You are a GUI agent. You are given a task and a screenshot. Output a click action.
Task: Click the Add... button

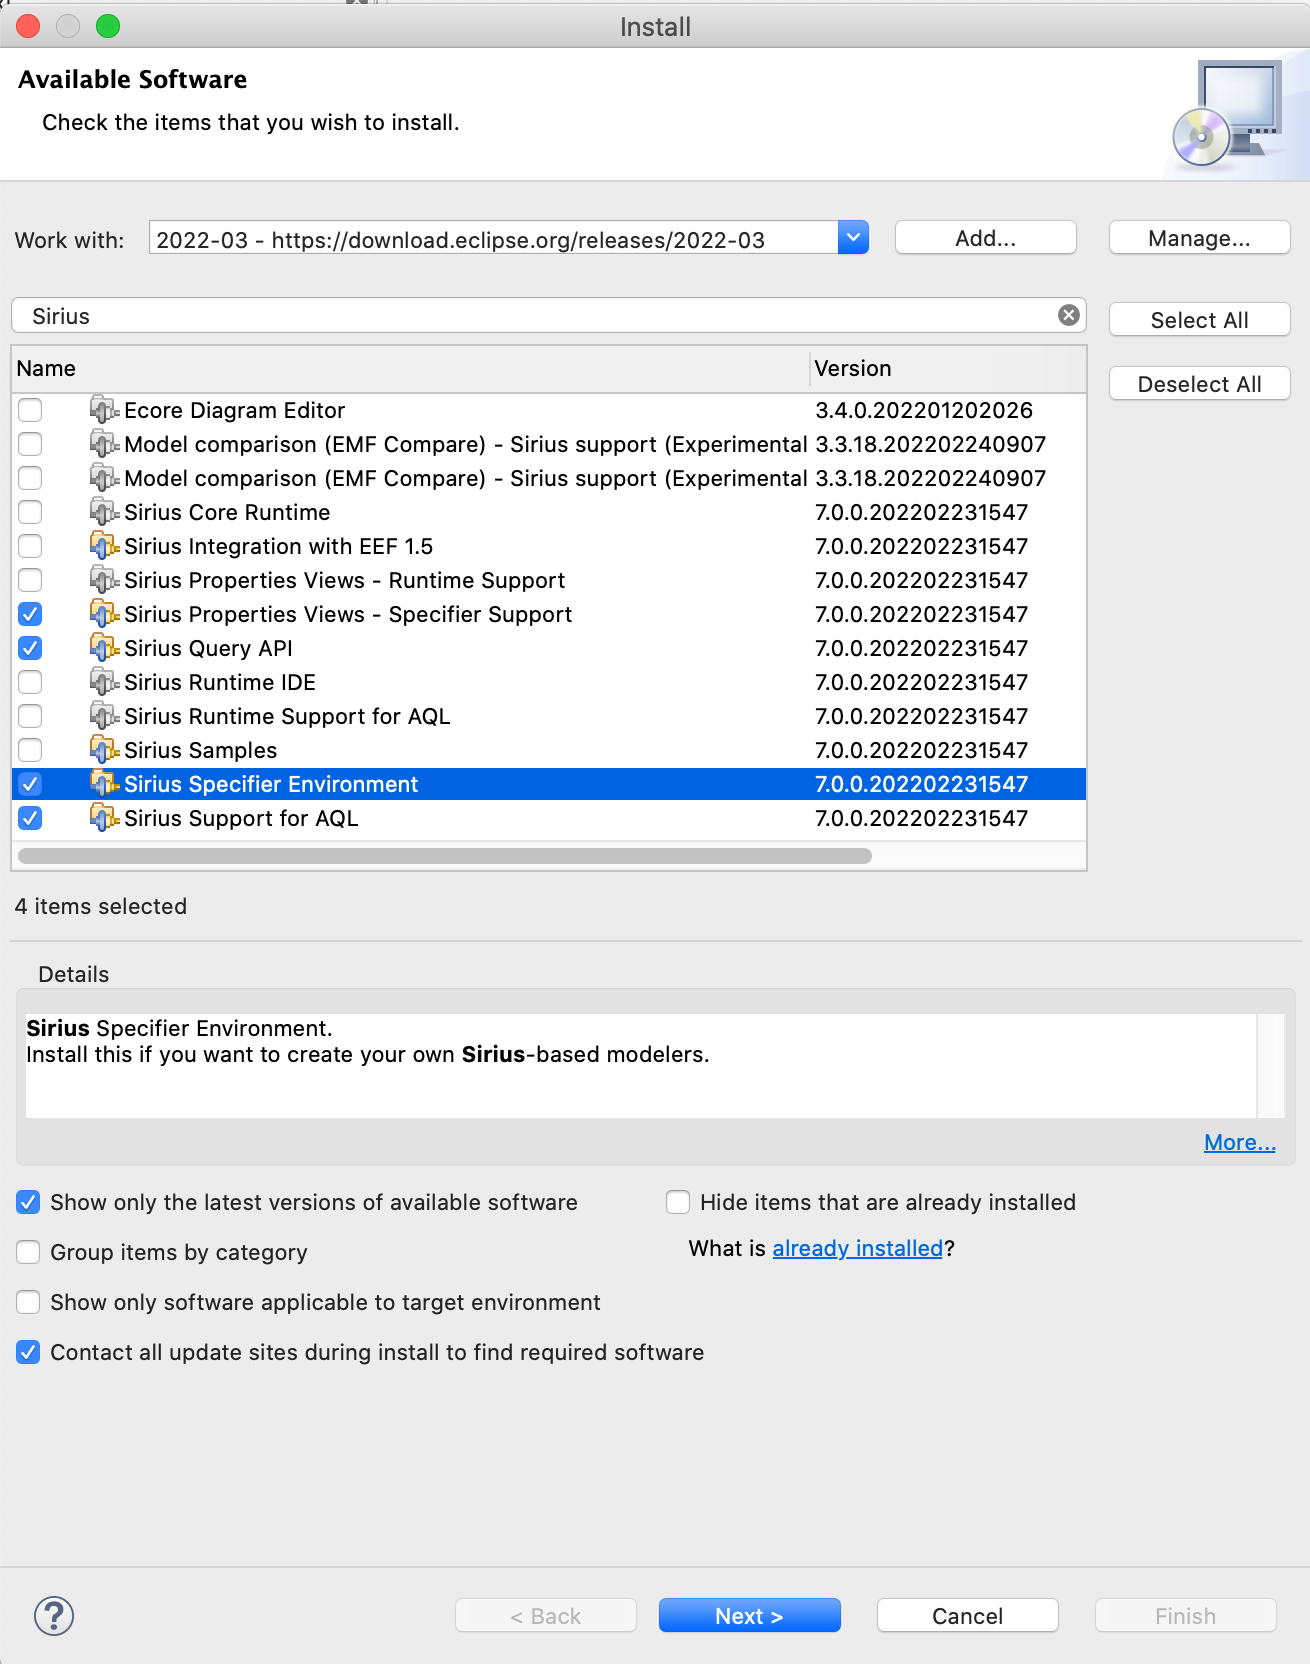click(x=986, y=238)
